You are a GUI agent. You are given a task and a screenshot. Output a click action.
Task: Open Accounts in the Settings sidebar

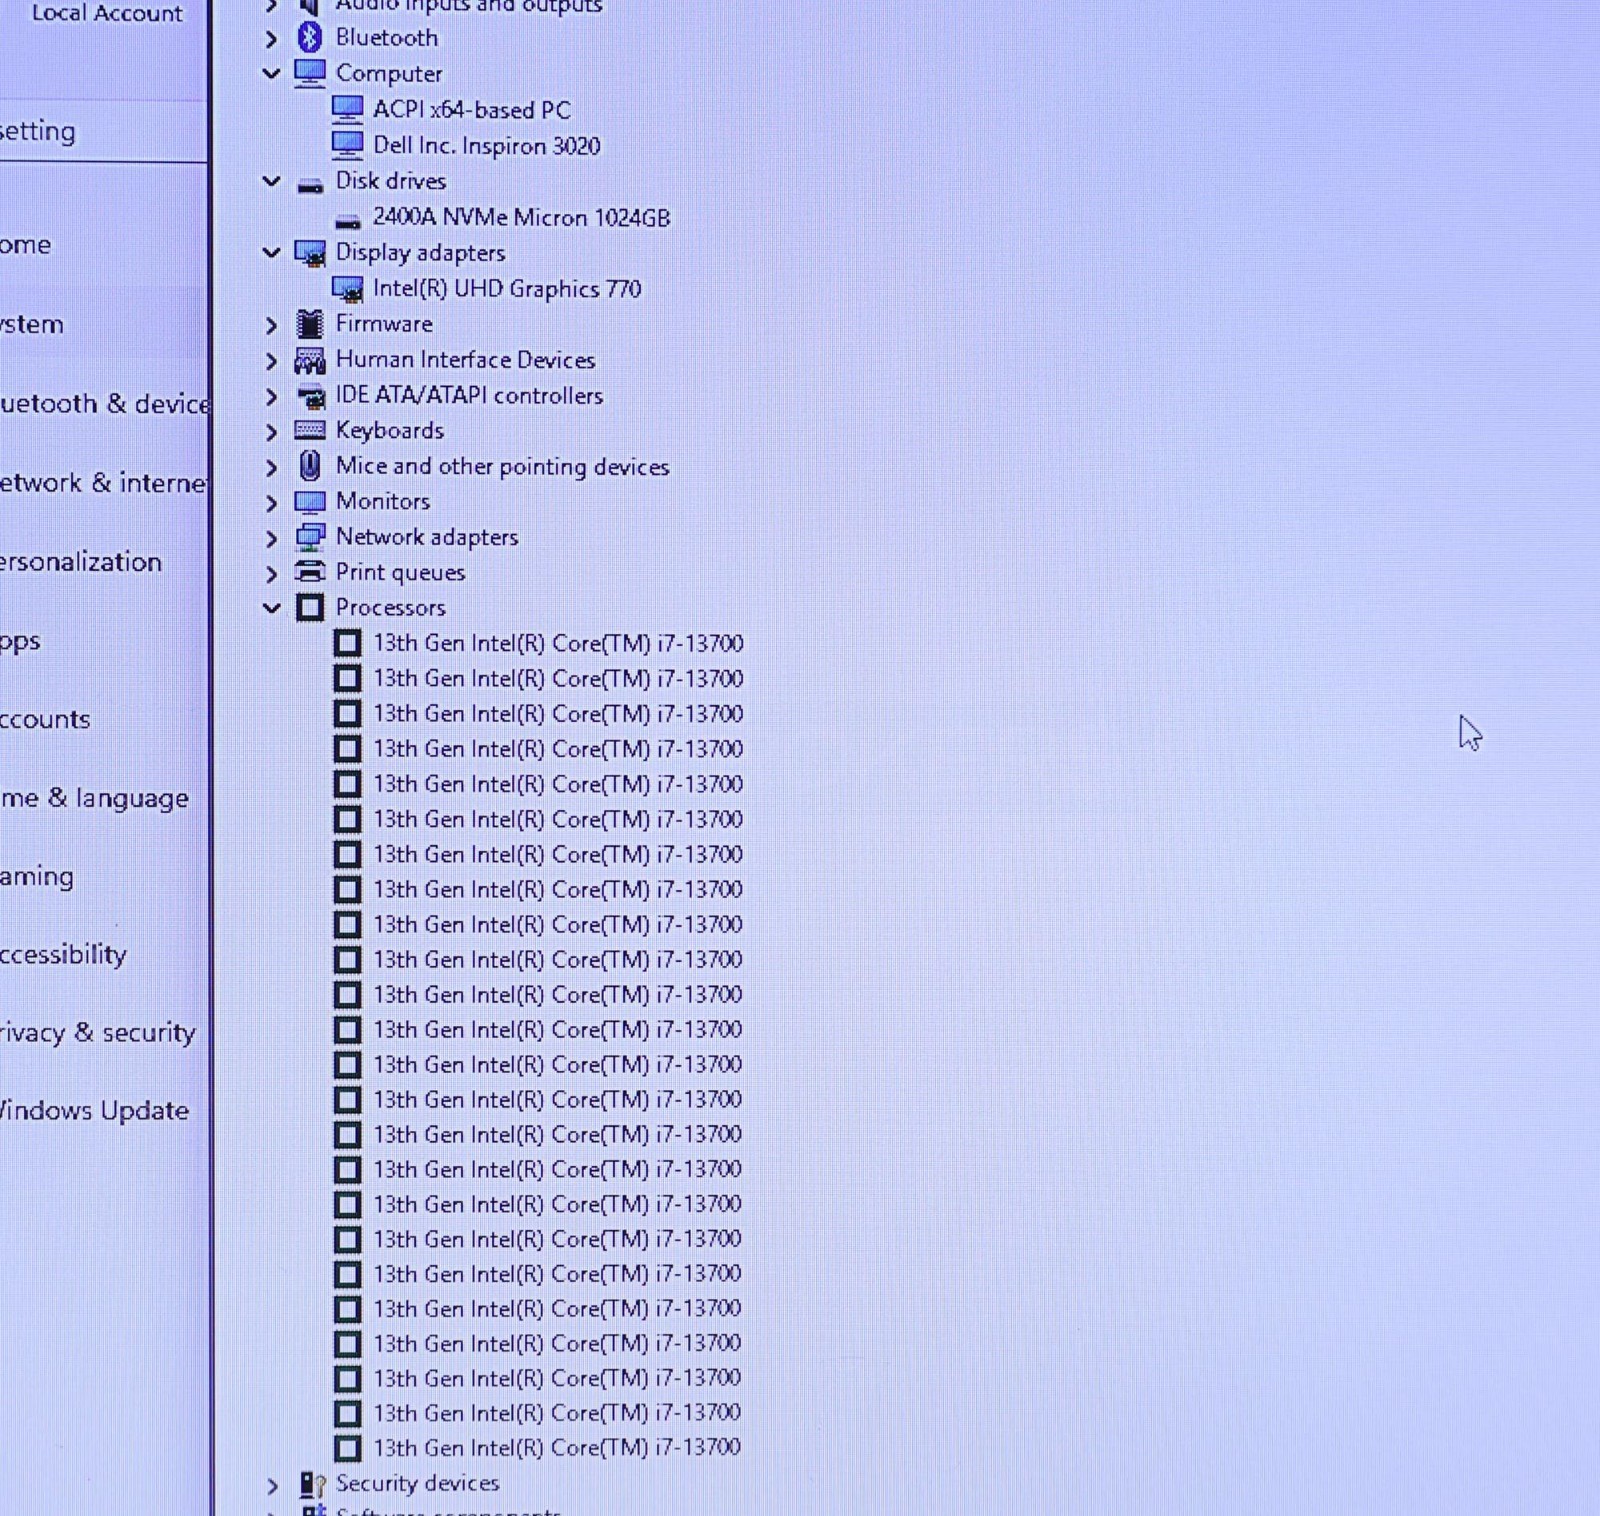(x=45, y=719)
